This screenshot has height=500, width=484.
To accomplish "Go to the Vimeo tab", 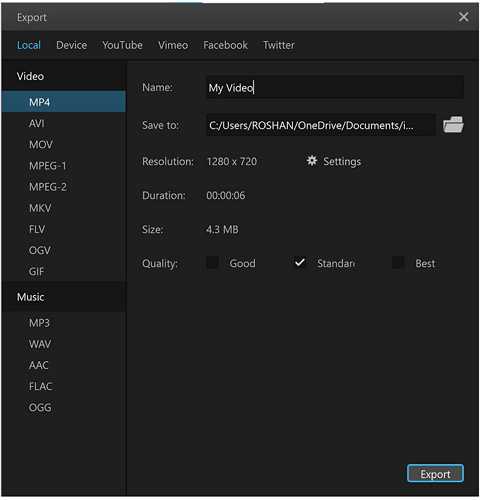I will [x=173, y=45].
